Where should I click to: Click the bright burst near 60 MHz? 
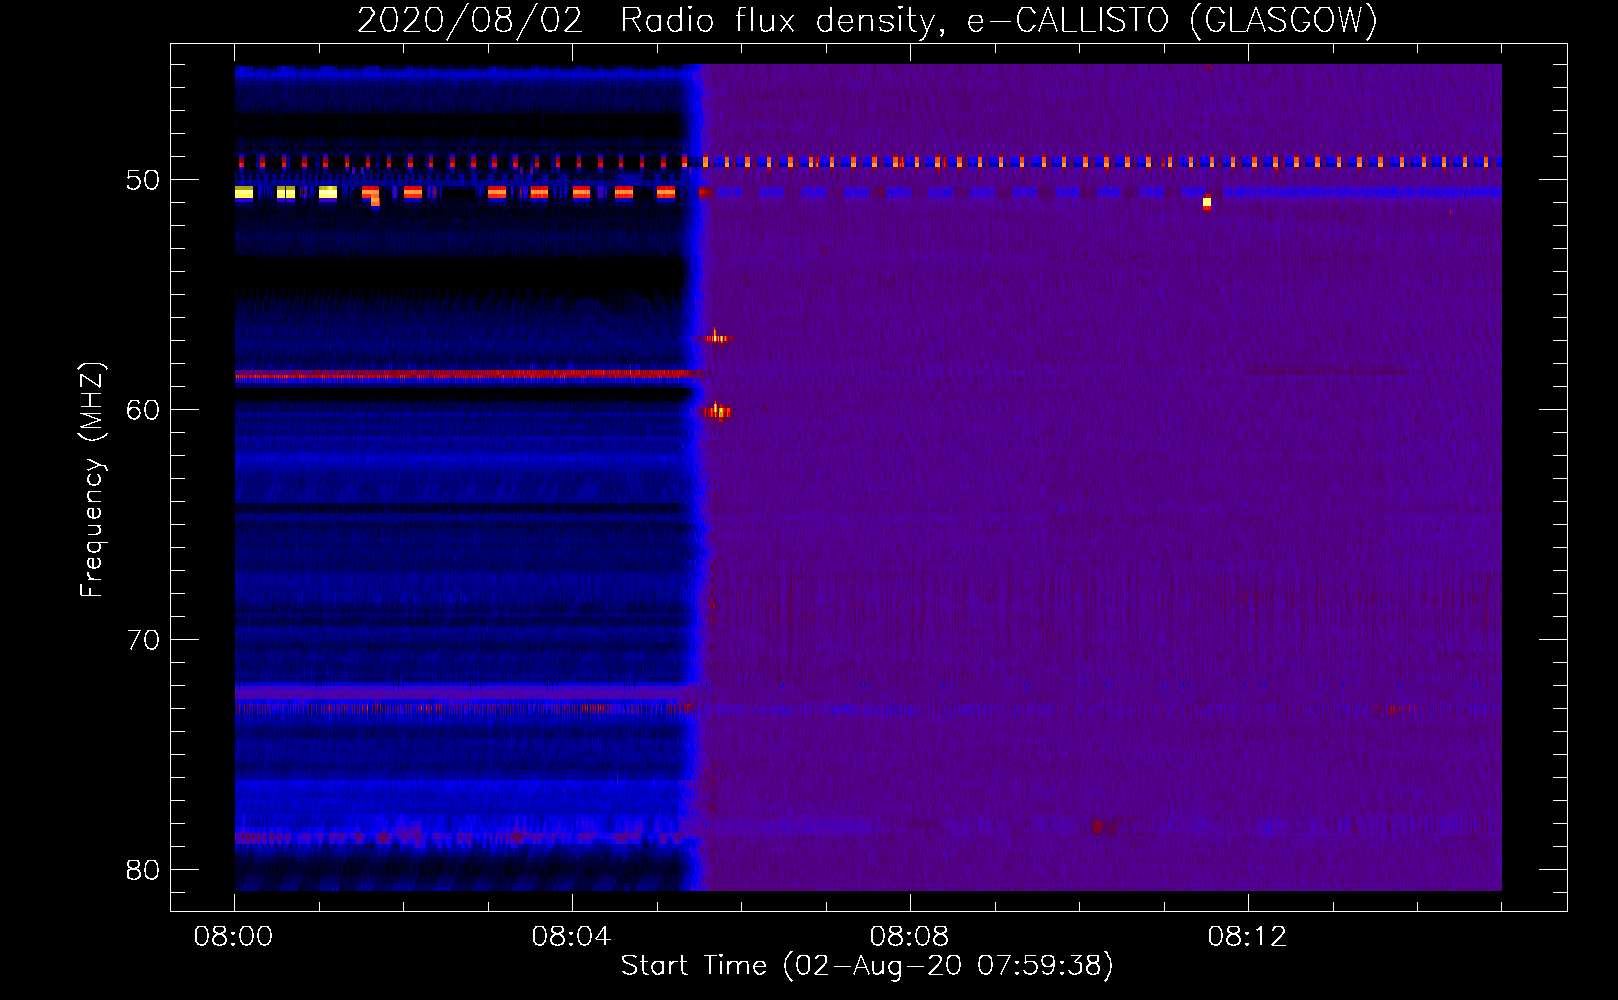[716, 411]
